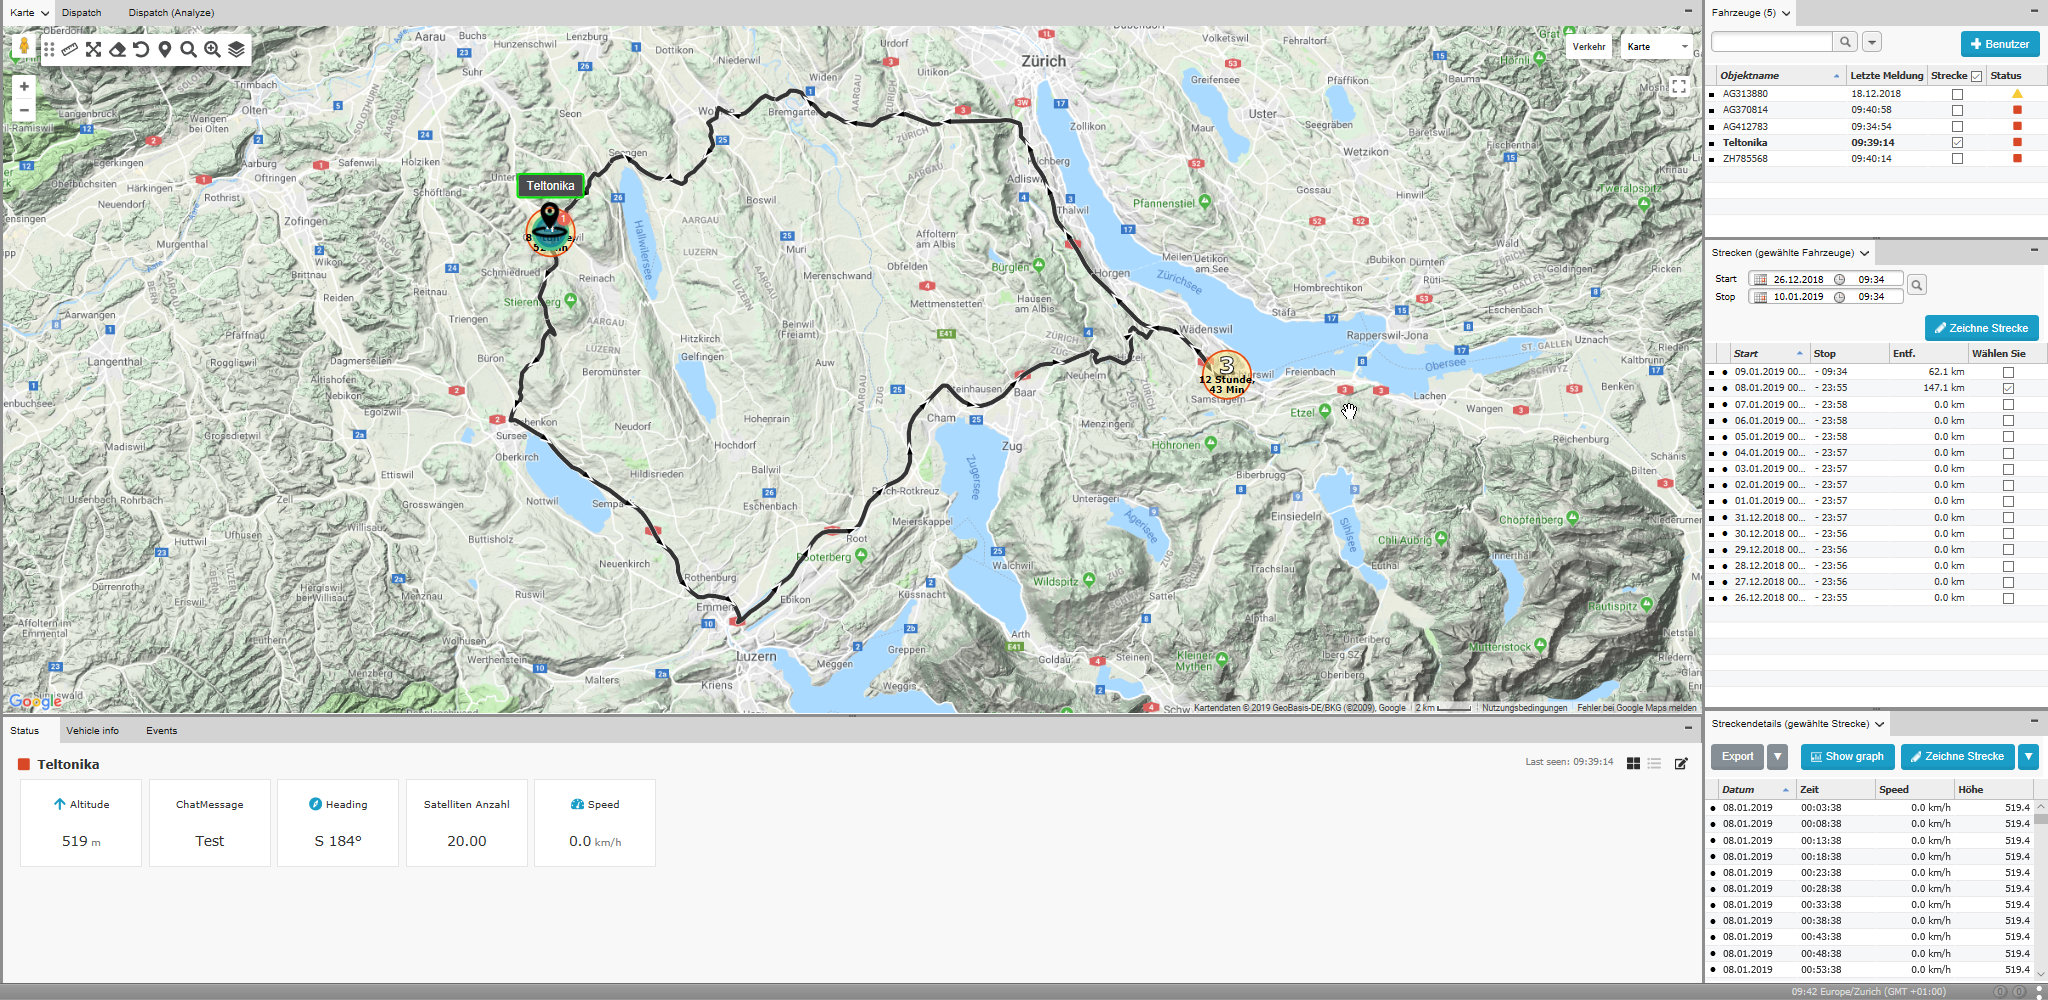Open dropdown arrow beside Zeichne Strecke in Streckendetails
The width and height of the screenshot is (2048, 1000).
[2028, 757]
